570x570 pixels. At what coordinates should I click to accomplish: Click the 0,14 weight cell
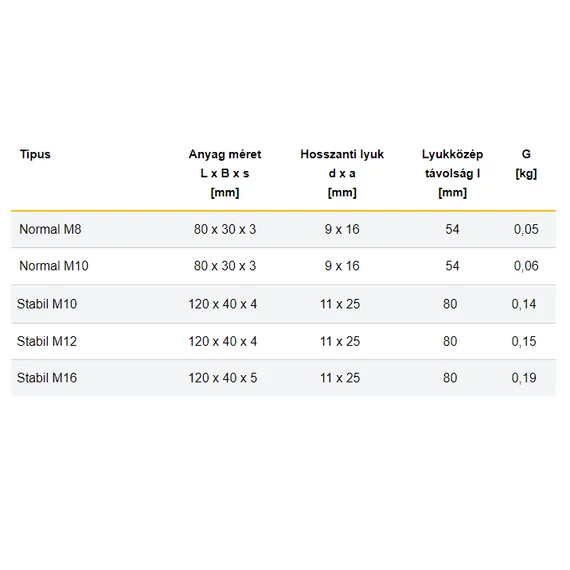pos(524,304)
